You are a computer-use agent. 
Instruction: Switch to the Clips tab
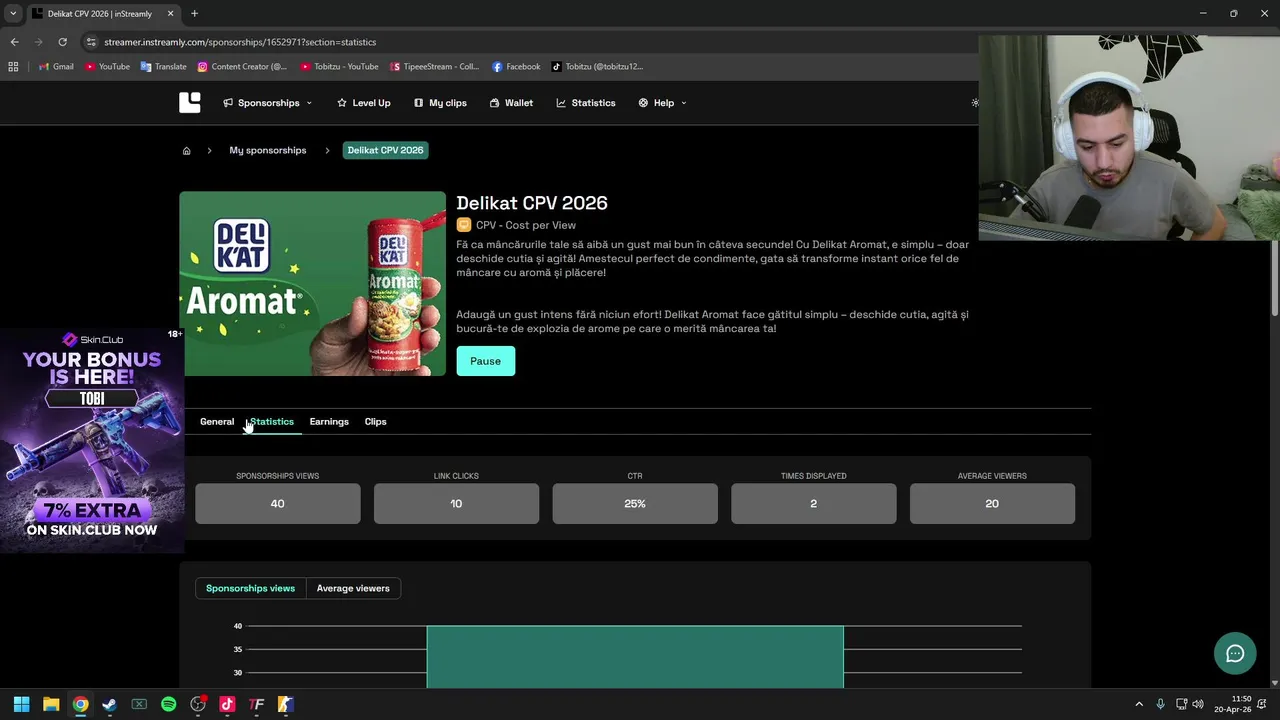[x=375, y=421]
